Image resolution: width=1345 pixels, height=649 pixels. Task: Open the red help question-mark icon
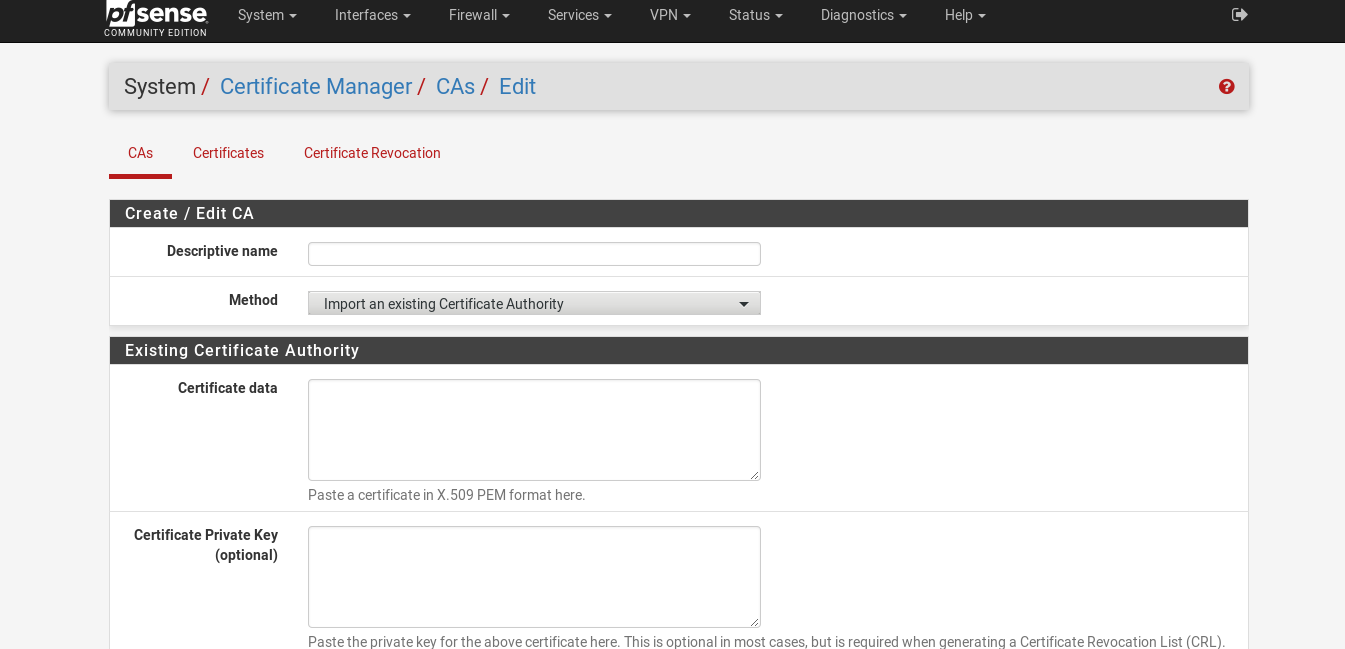pos(1226,87)
